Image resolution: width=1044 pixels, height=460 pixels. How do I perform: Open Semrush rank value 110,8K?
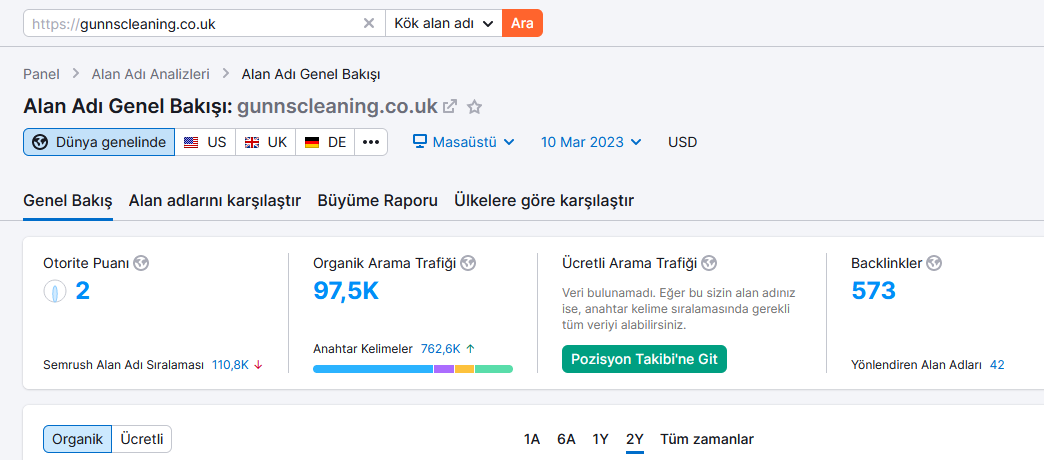[230, 365]
